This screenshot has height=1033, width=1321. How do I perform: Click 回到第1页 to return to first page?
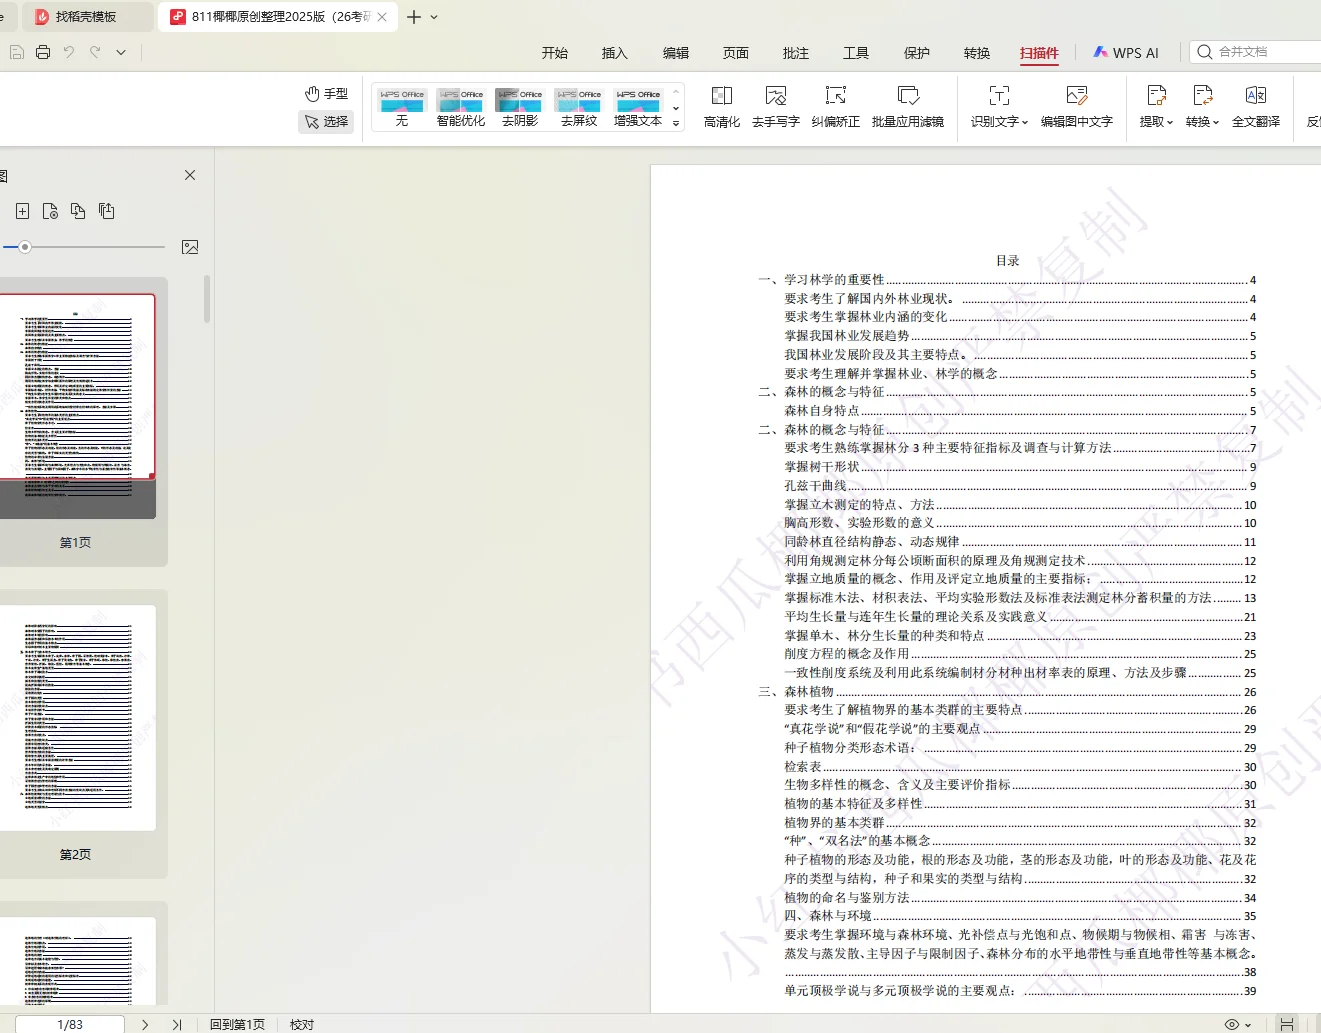click(x=237, y=1024)
